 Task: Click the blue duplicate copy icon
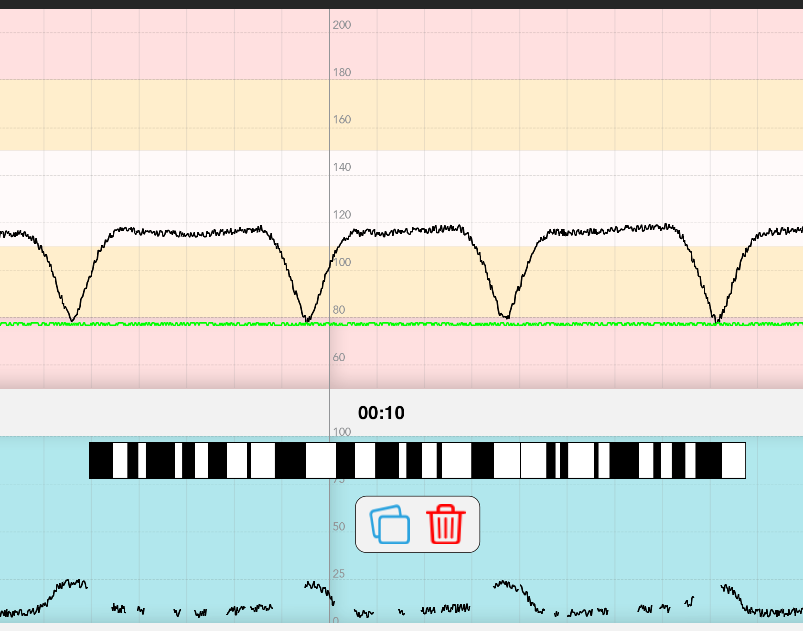[x=390, y=524]
